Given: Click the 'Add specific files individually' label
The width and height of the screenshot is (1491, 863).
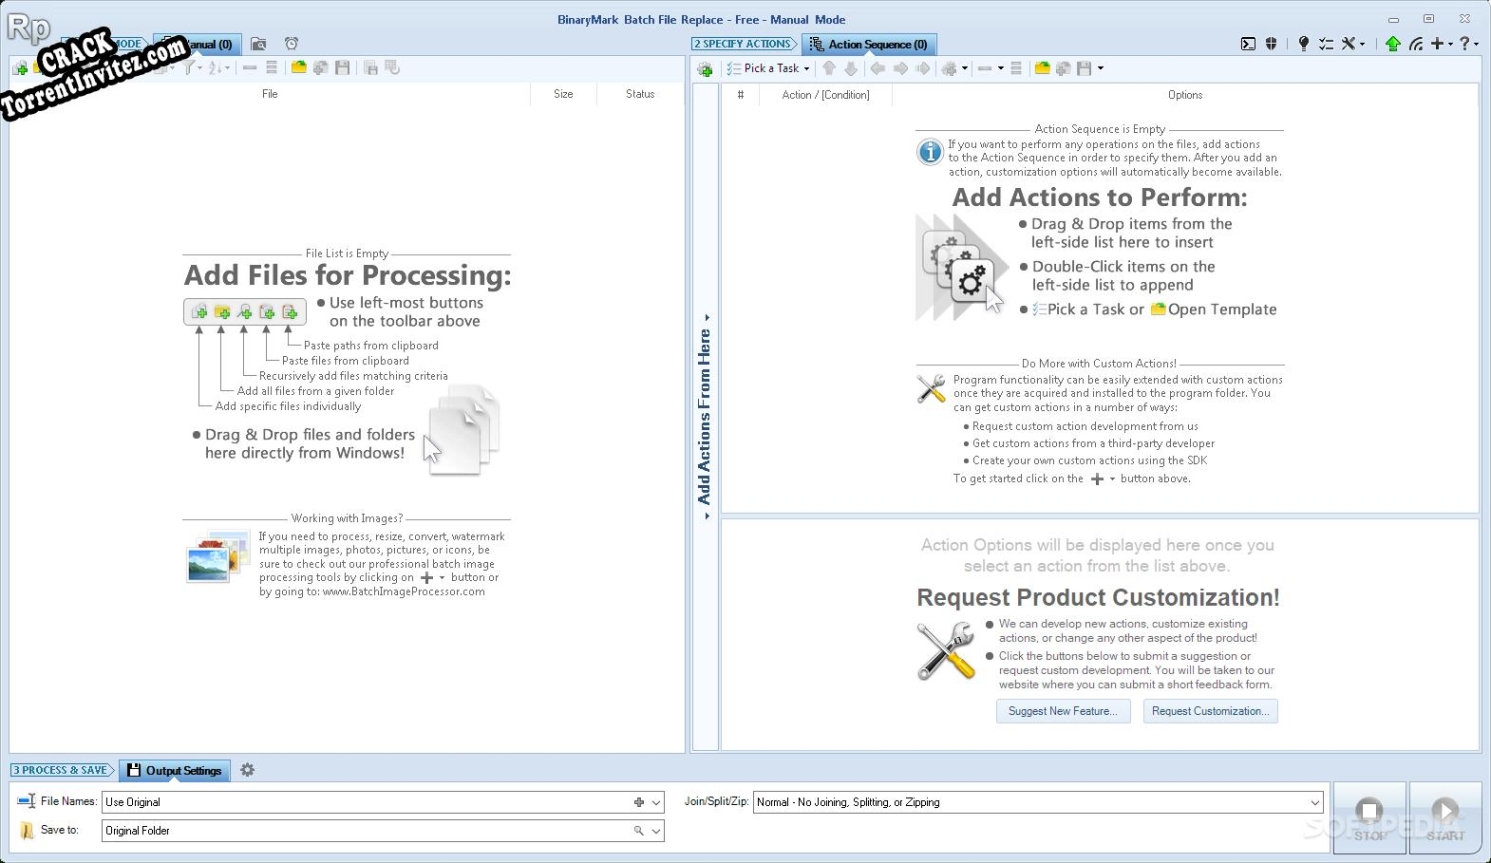Looking at the screenshot, I should click(x=288, y=406).
